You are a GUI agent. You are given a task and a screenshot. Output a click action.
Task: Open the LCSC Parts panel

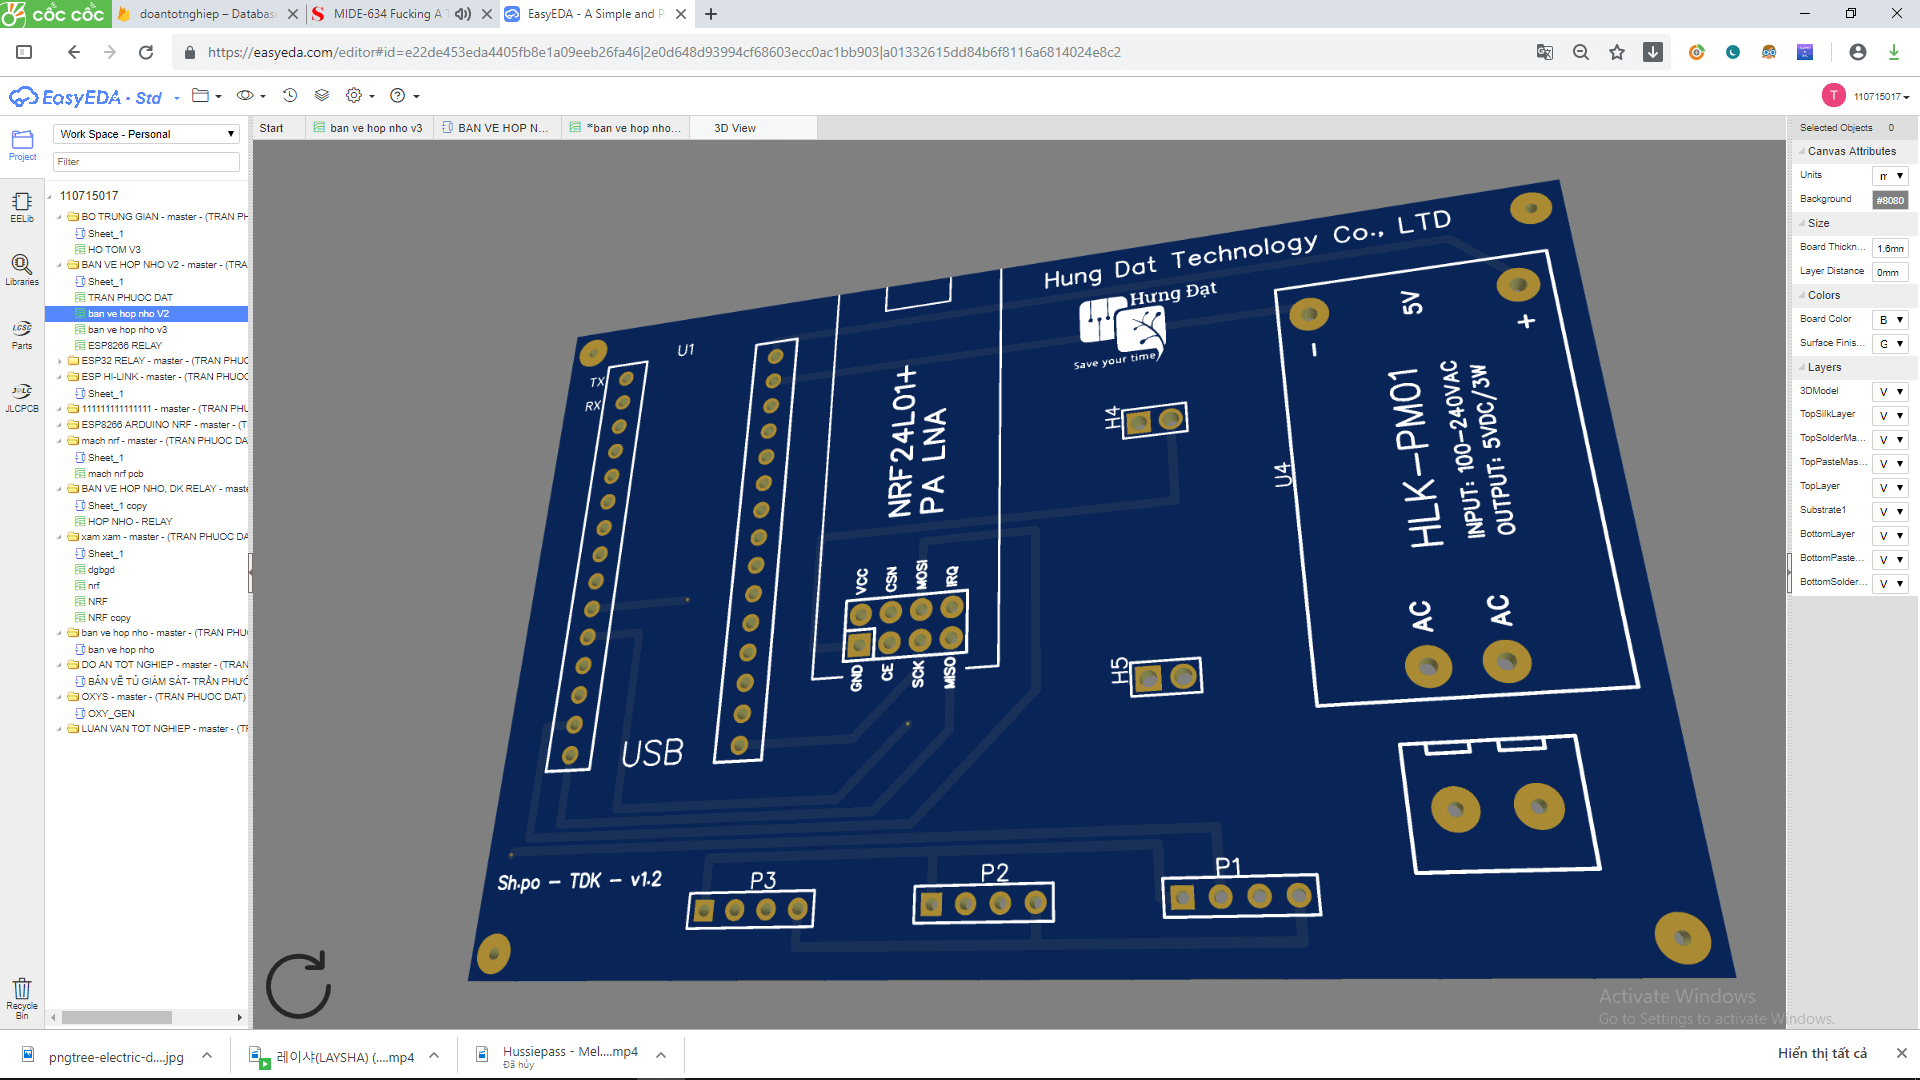point(22,334)
